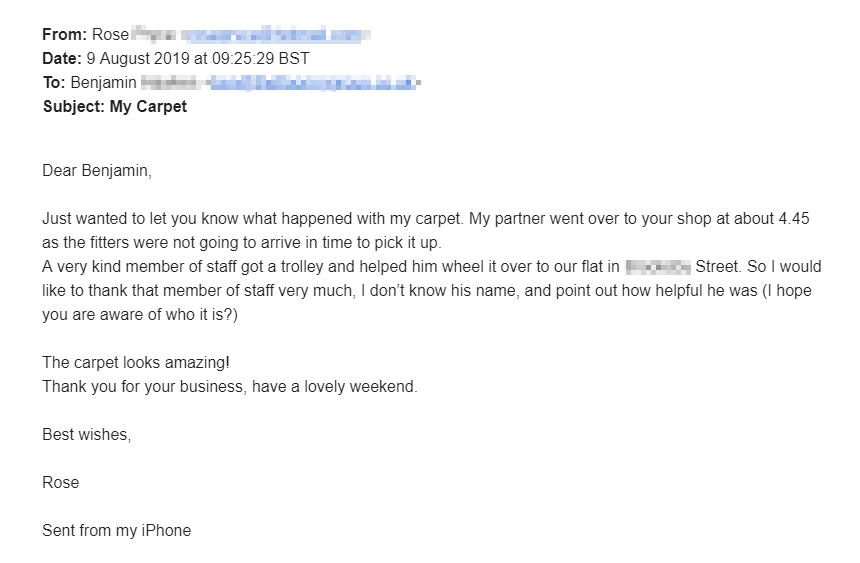The image size is (860, 563).
Task: Click the Subject label in header
Action: tap(73, 107)
